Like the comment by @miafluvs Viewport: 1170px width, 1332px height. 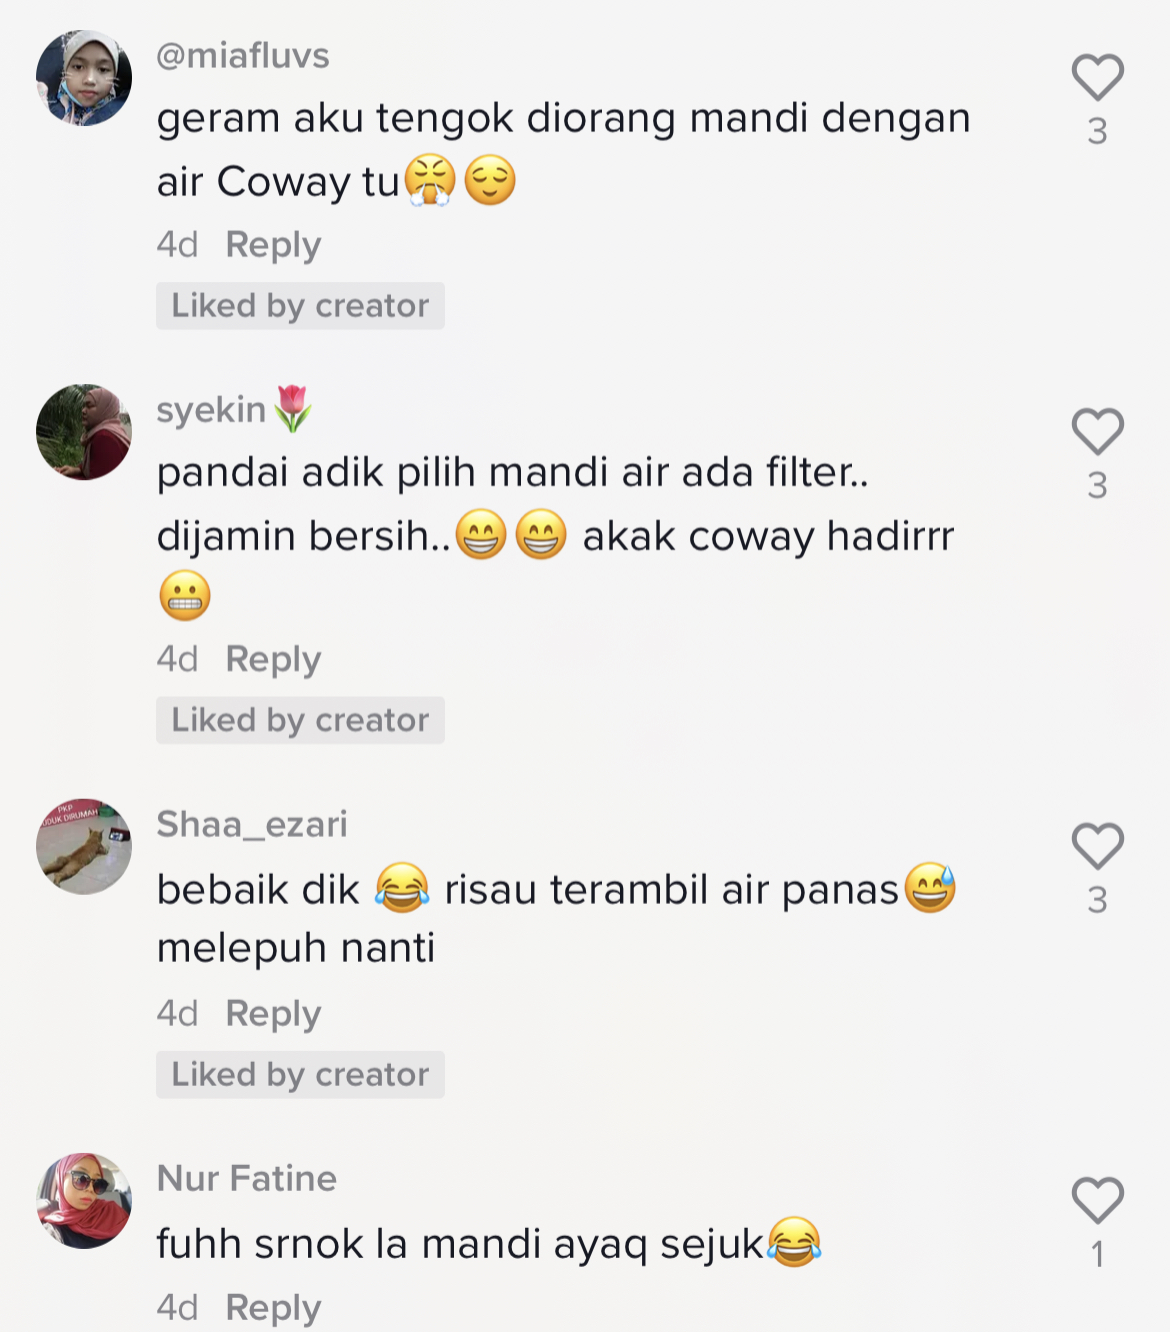pos(1097,77)
